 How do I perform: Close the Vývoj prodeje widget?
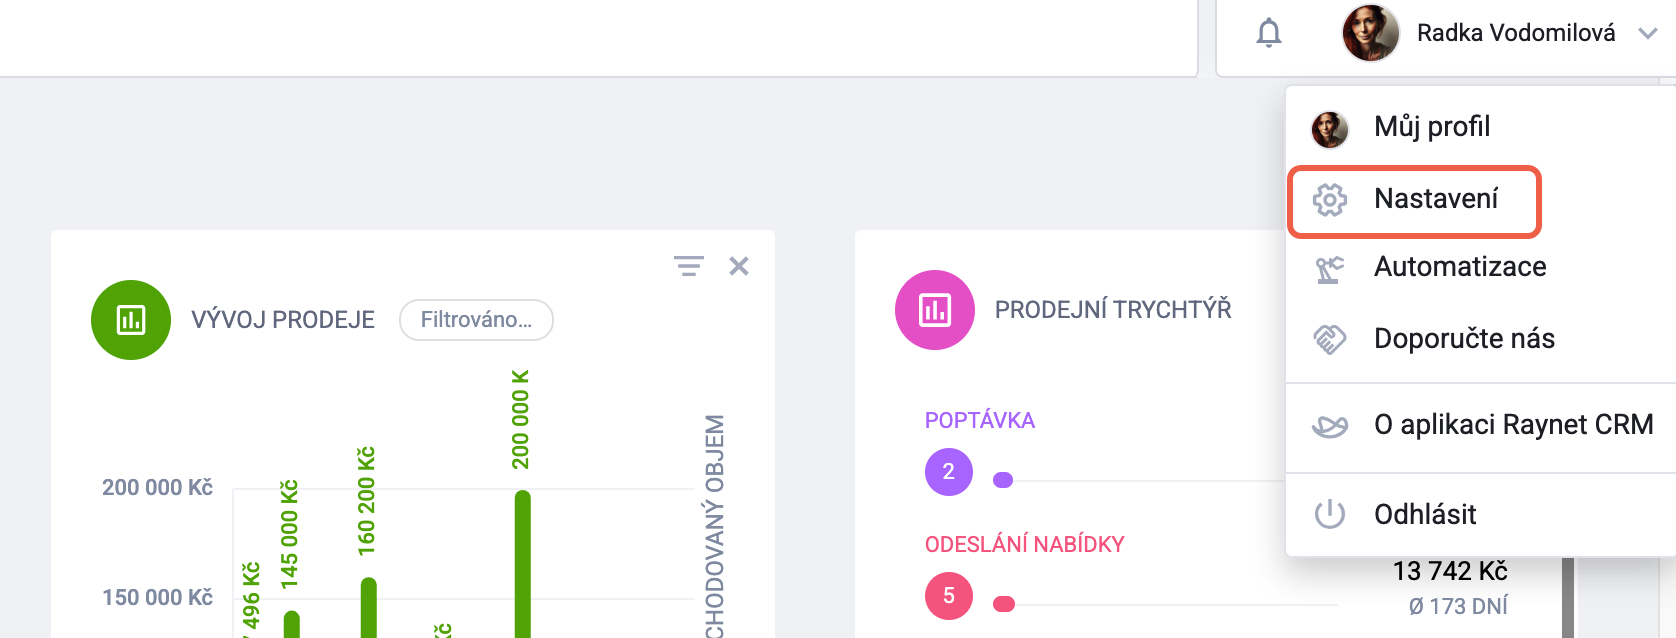(x=739, y=266)
